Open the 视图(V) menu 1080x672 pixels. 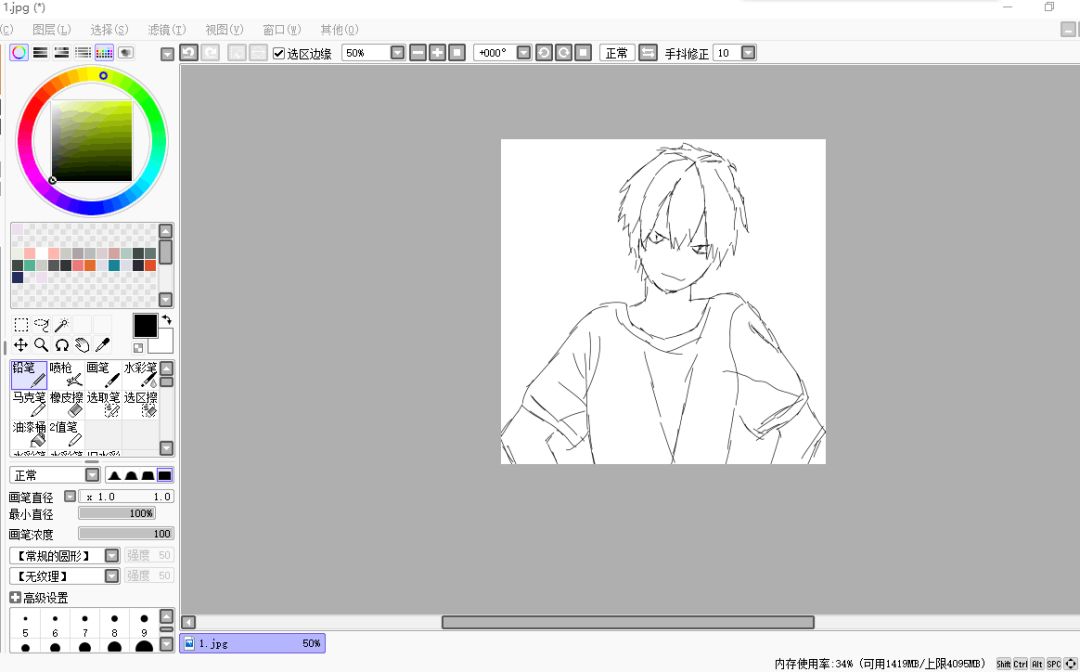[x=224, y=30]
